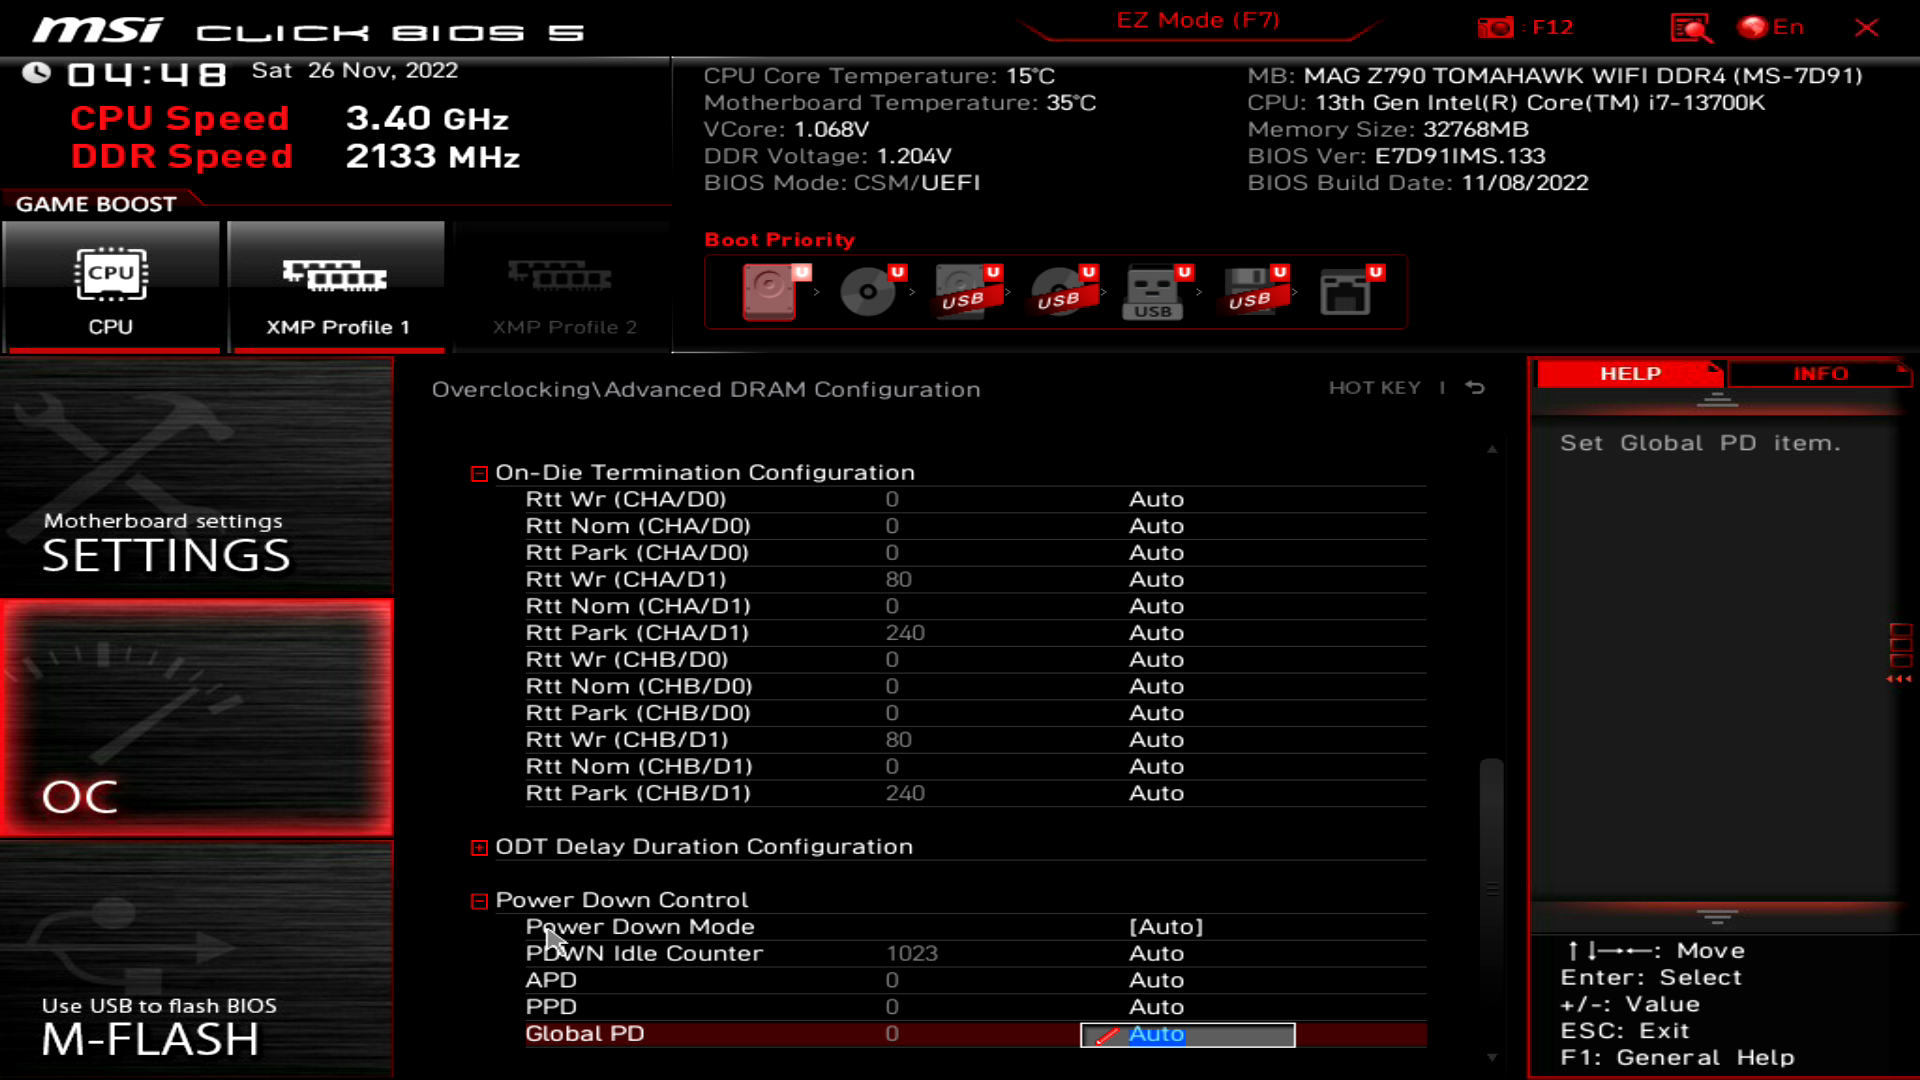Set Rtt Nom (CHB/D0) Auto value

point(1156,687)
